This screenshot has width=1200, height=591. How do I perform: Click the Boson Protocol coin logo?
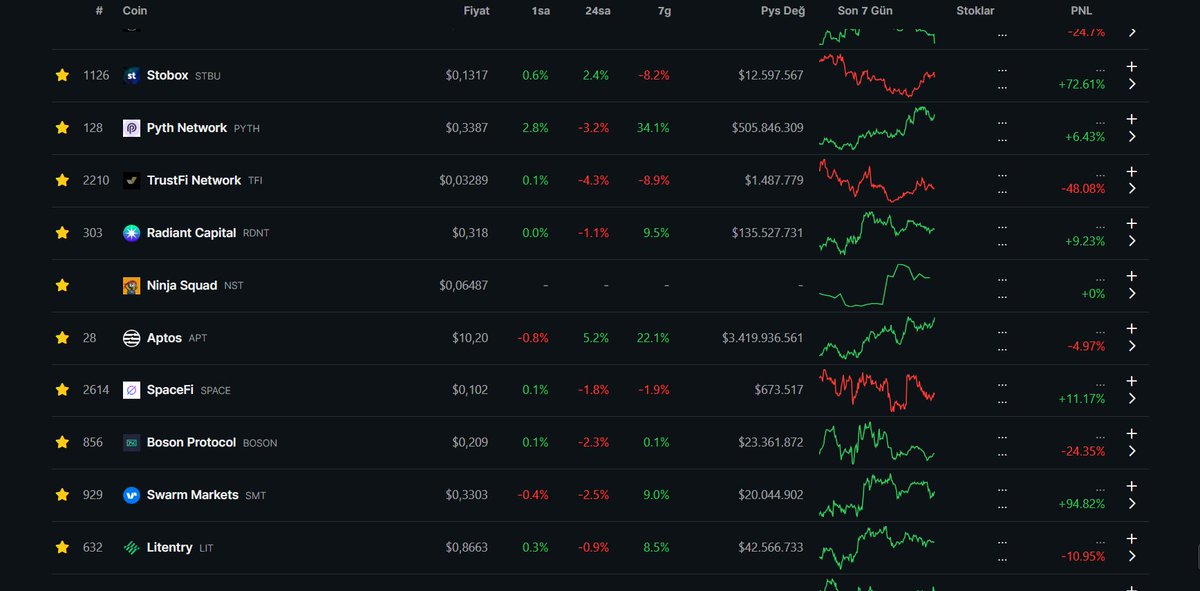pos(131,442)
